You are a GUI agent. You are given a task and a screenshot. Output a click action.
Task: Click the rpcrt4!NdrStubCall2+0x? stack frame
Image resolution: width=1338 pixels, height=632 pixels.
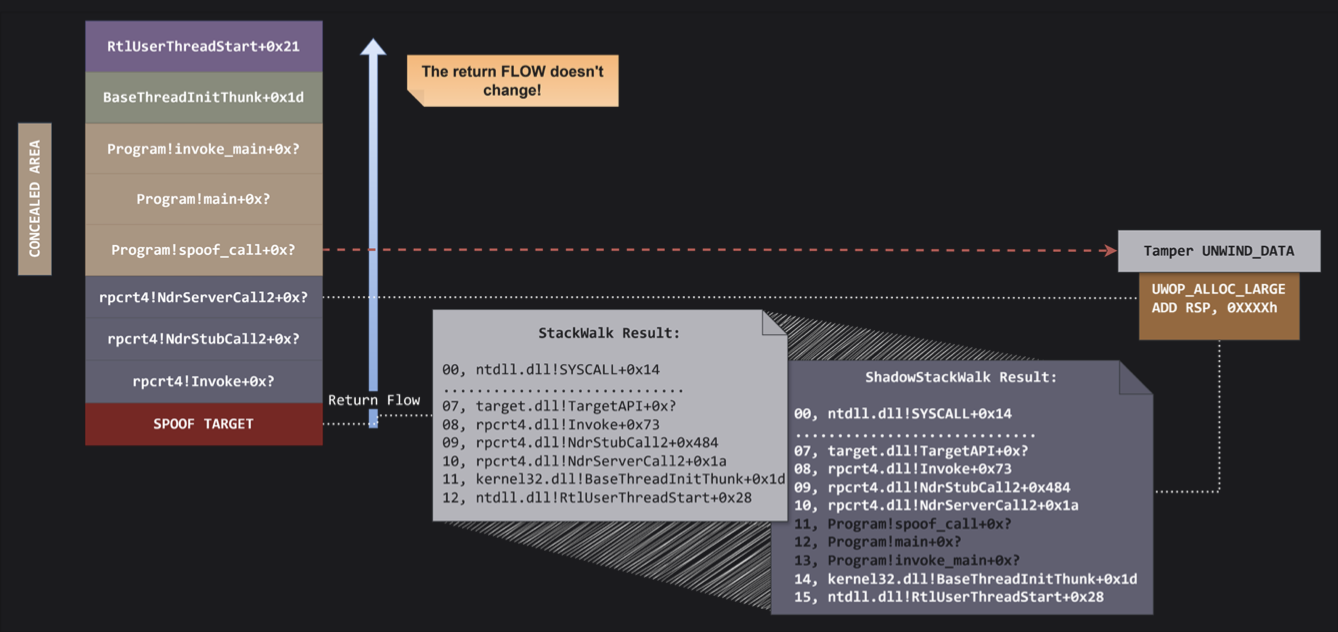tap(204, 339)
